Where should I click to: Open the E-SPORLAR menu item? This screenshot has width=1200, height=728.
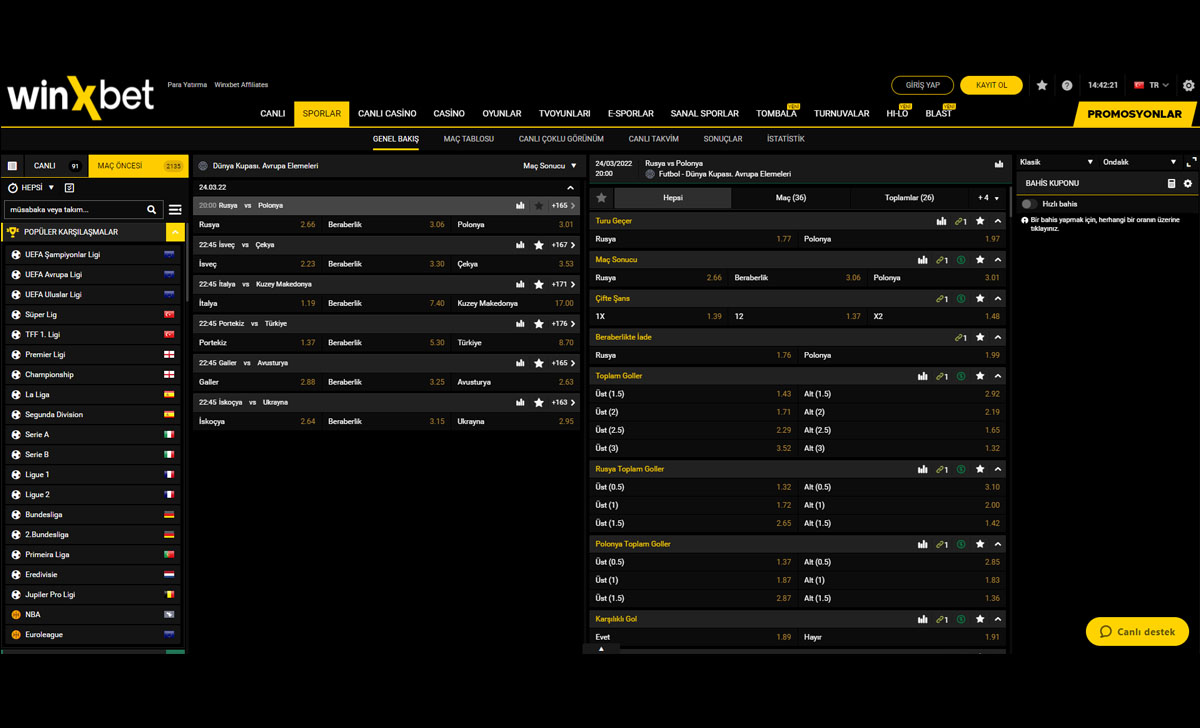630,114
